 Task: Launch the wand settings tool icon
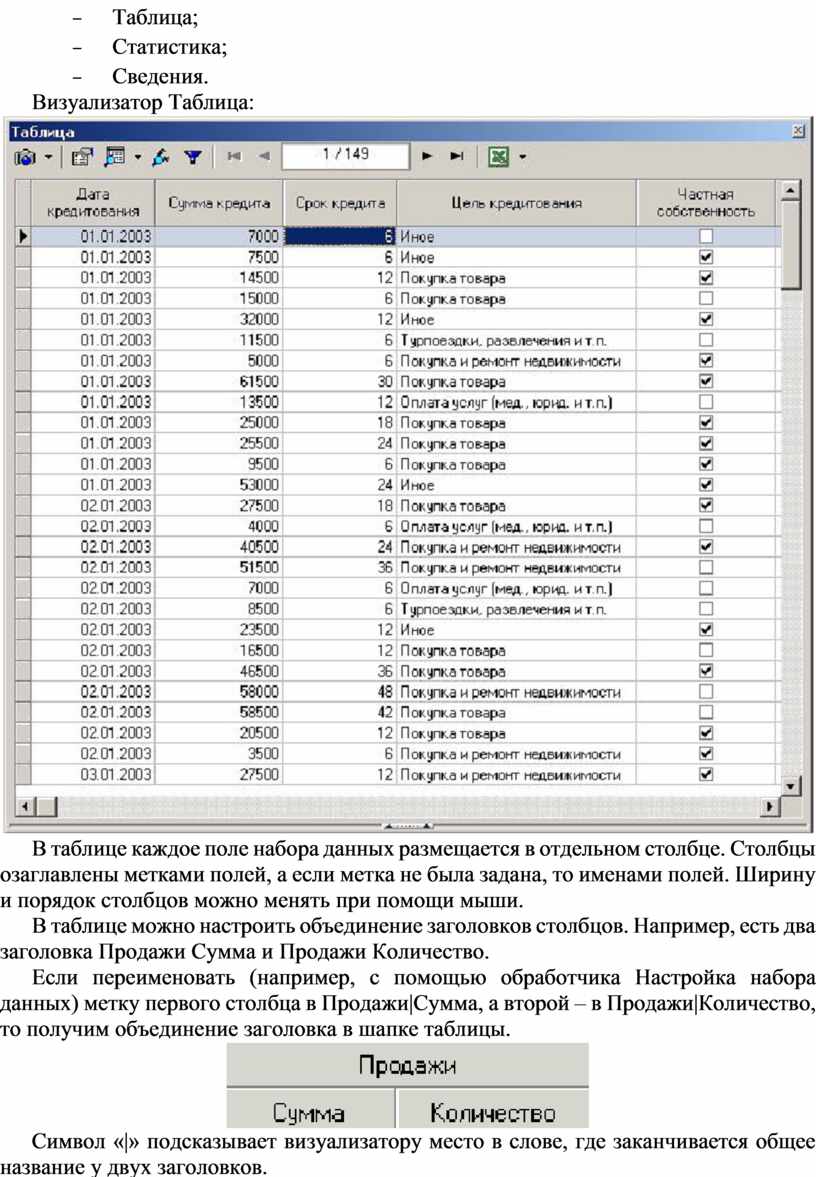(161, 157)
